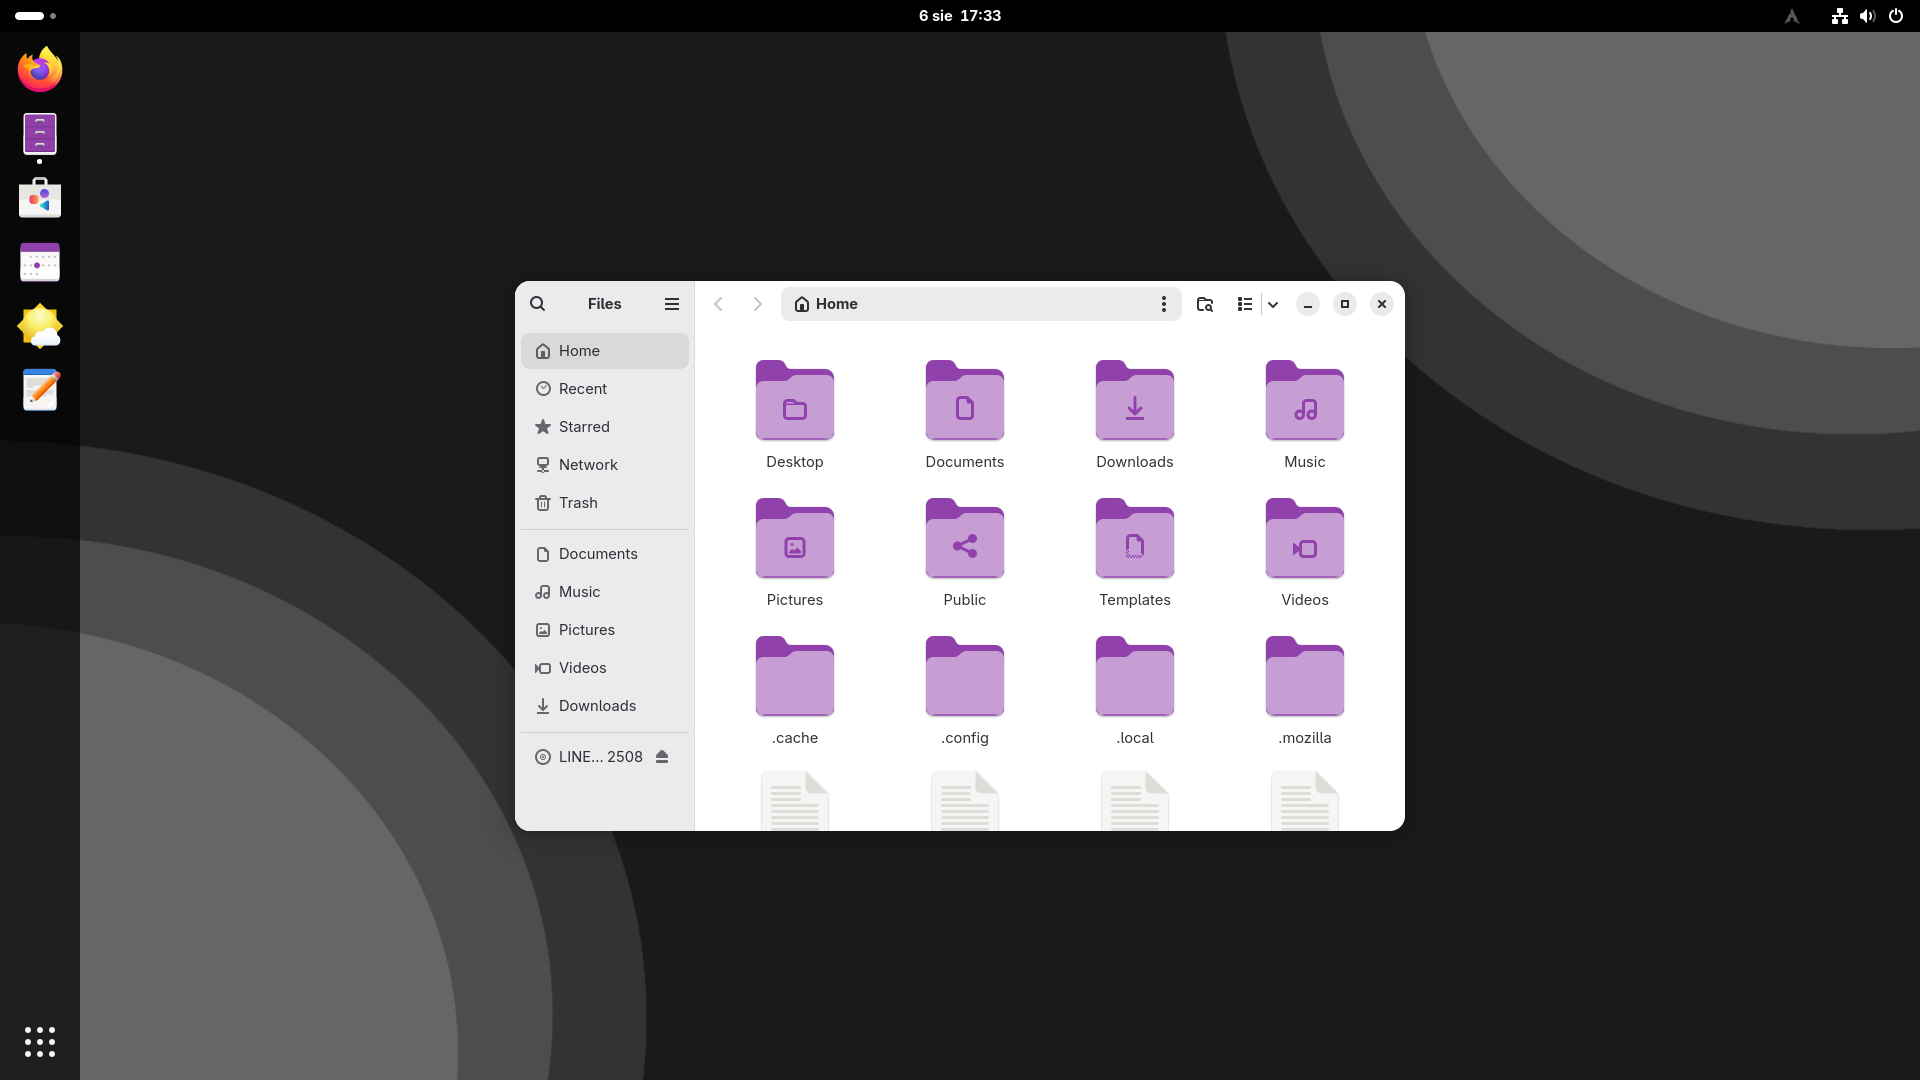1920x1080 pixels.
Task: Open Show Applications grid in dock
Action: point(40,1042)
